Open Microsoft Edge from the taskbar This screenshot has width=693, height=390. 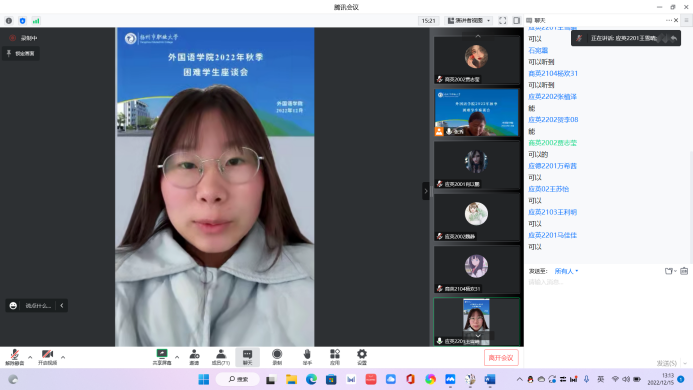(x=311, y=379)
